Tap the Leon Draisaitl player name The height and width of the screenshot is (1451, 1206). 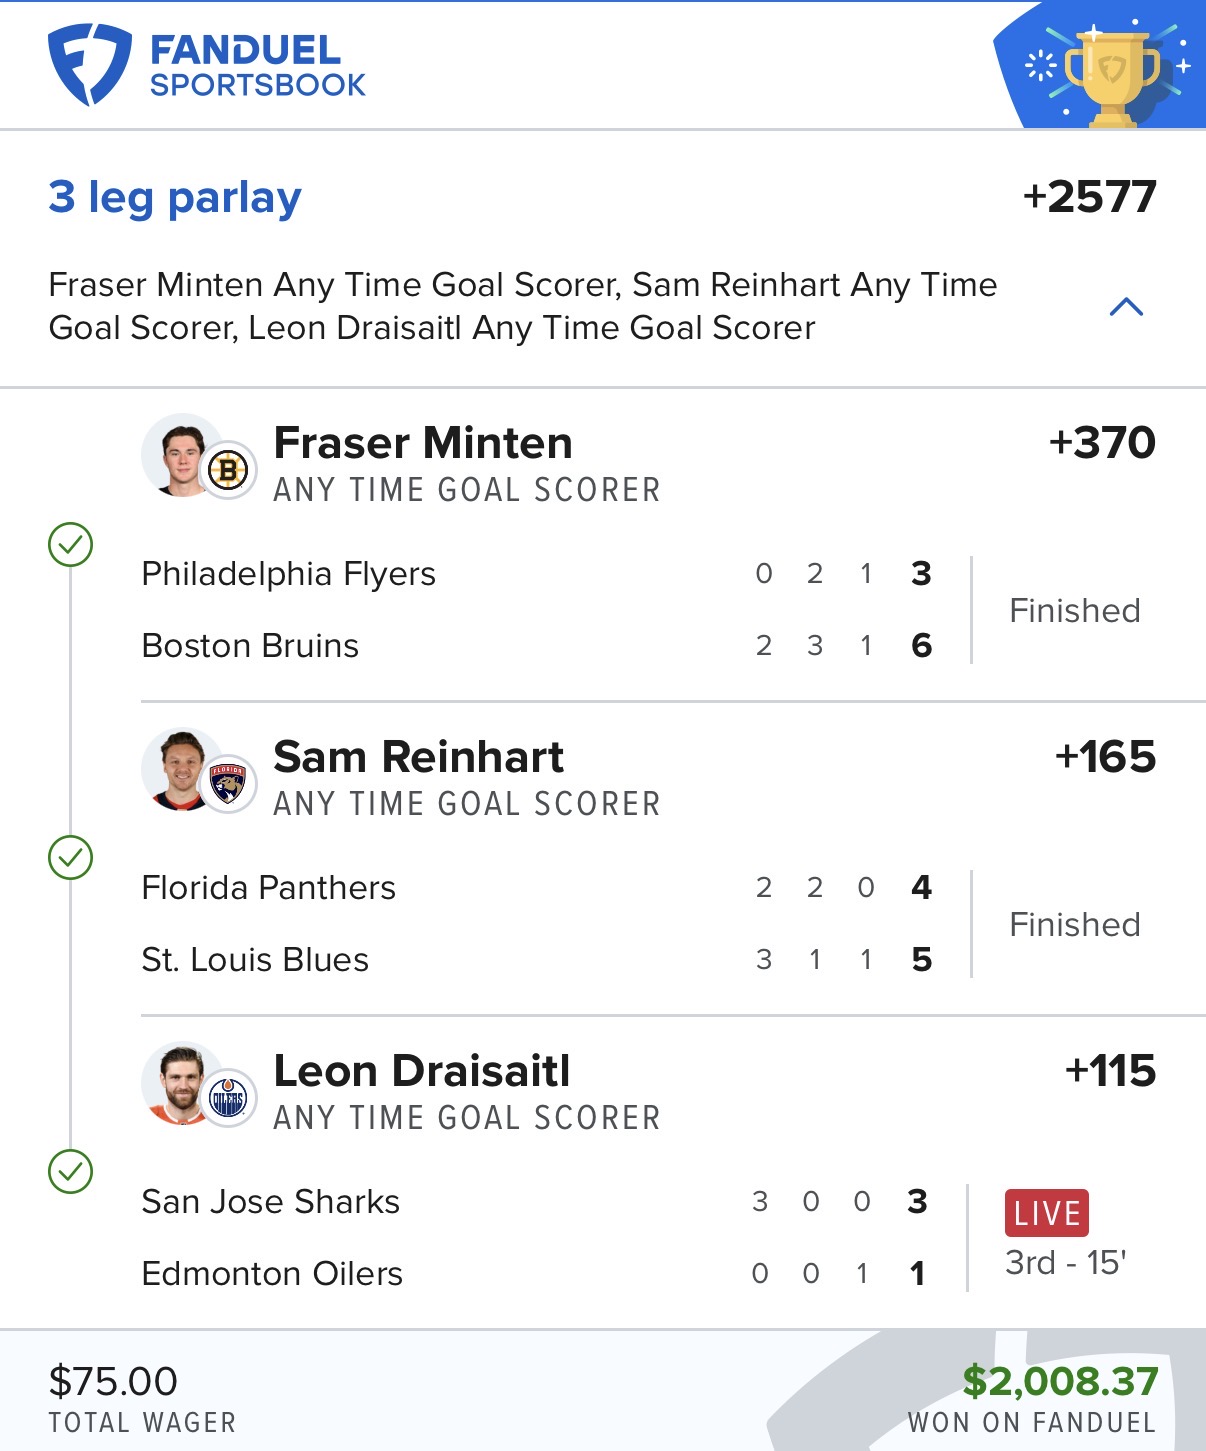pos(422,1071)
